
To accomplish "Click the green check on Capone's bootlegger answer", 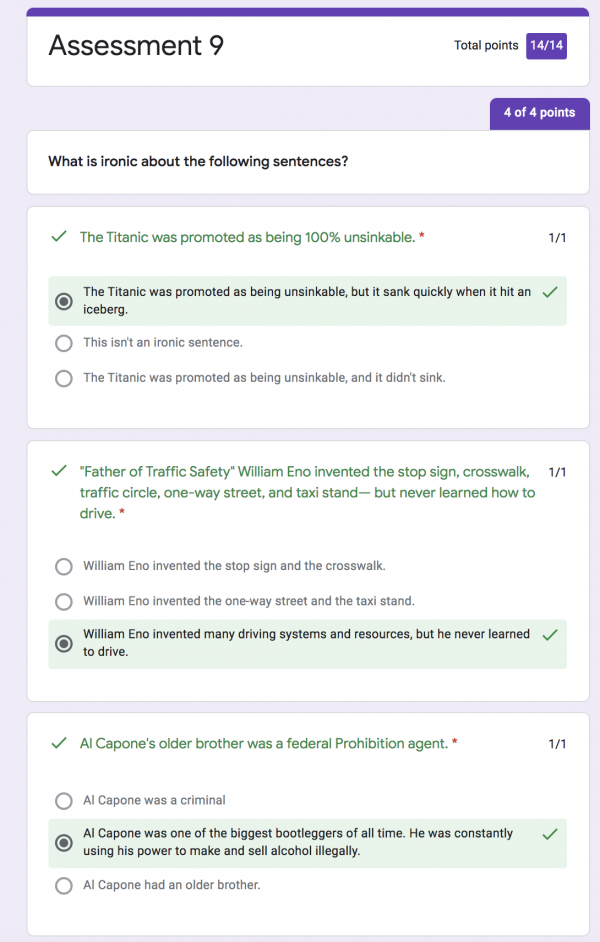I will click(549, 836).
